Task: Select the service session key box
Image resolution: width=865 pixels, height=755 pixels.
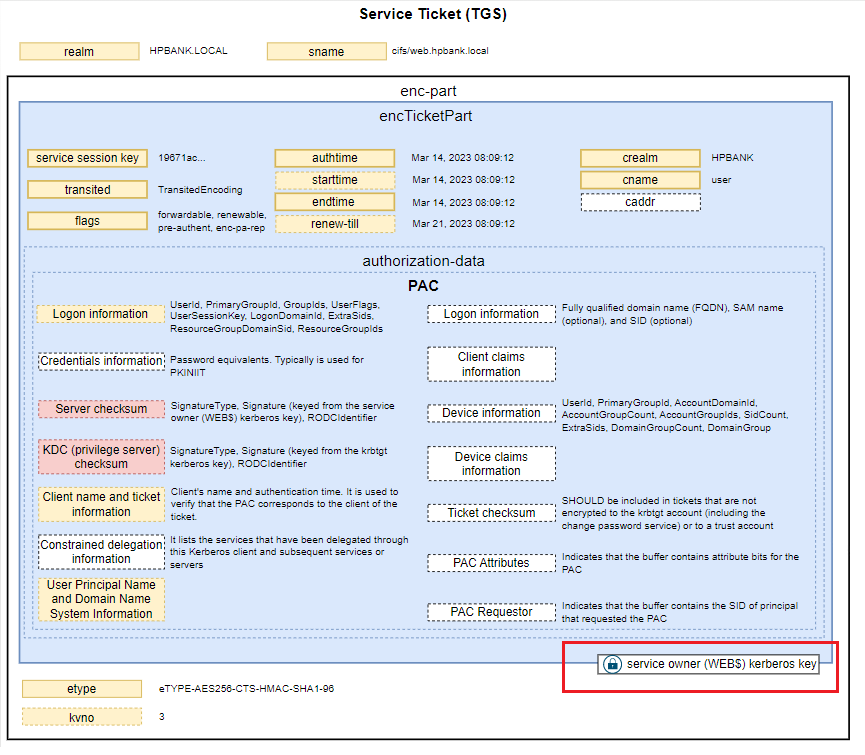Action: click(87, 158)
